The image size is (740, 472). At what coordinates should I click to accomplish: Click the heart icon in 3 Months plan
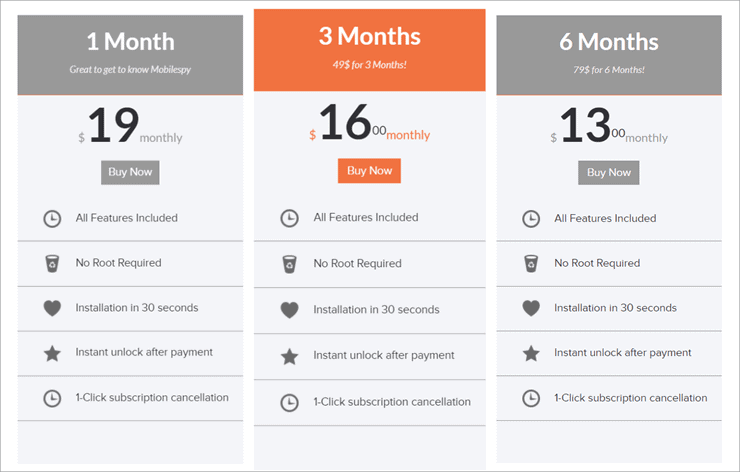(289, 310)
